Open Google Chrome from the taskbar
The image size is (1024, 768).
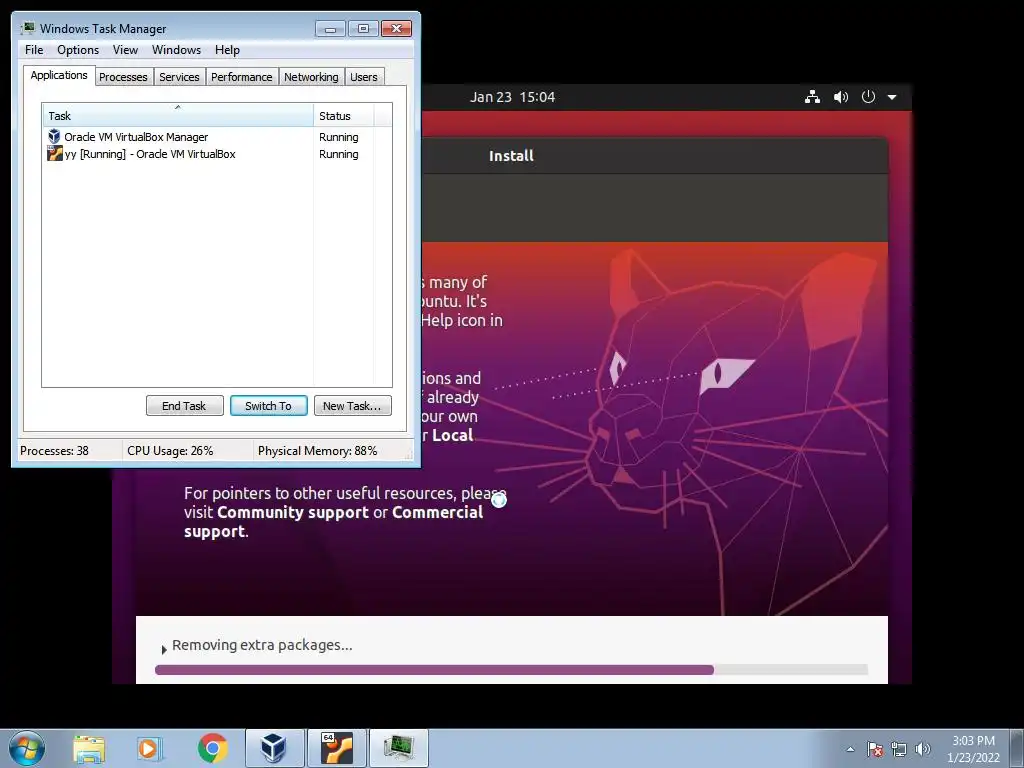tap(212, 748)
